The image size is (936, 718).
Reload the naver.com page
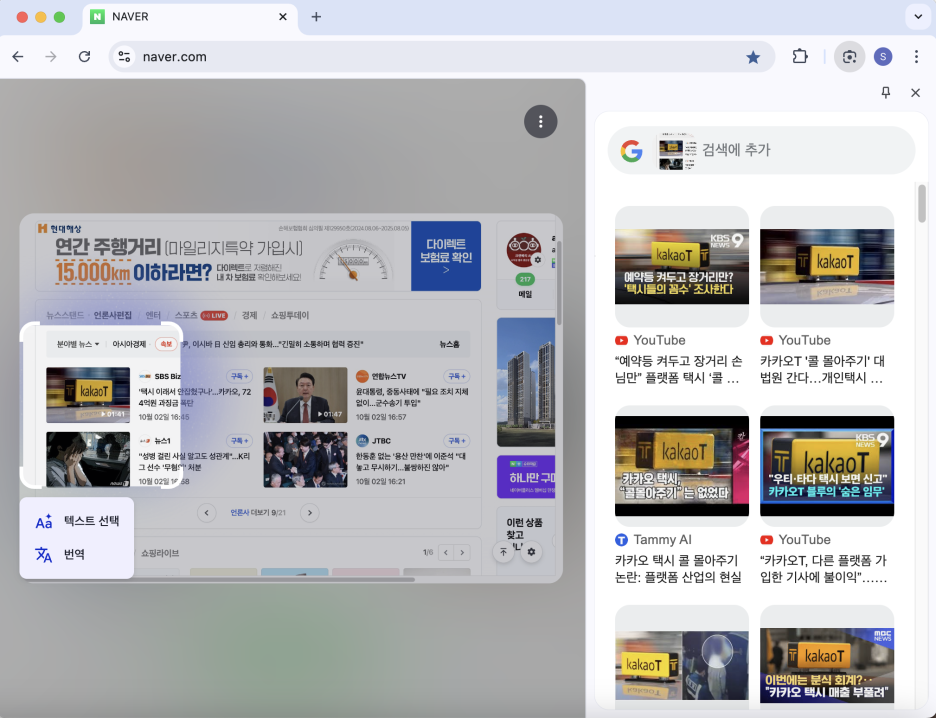[84, 57]
